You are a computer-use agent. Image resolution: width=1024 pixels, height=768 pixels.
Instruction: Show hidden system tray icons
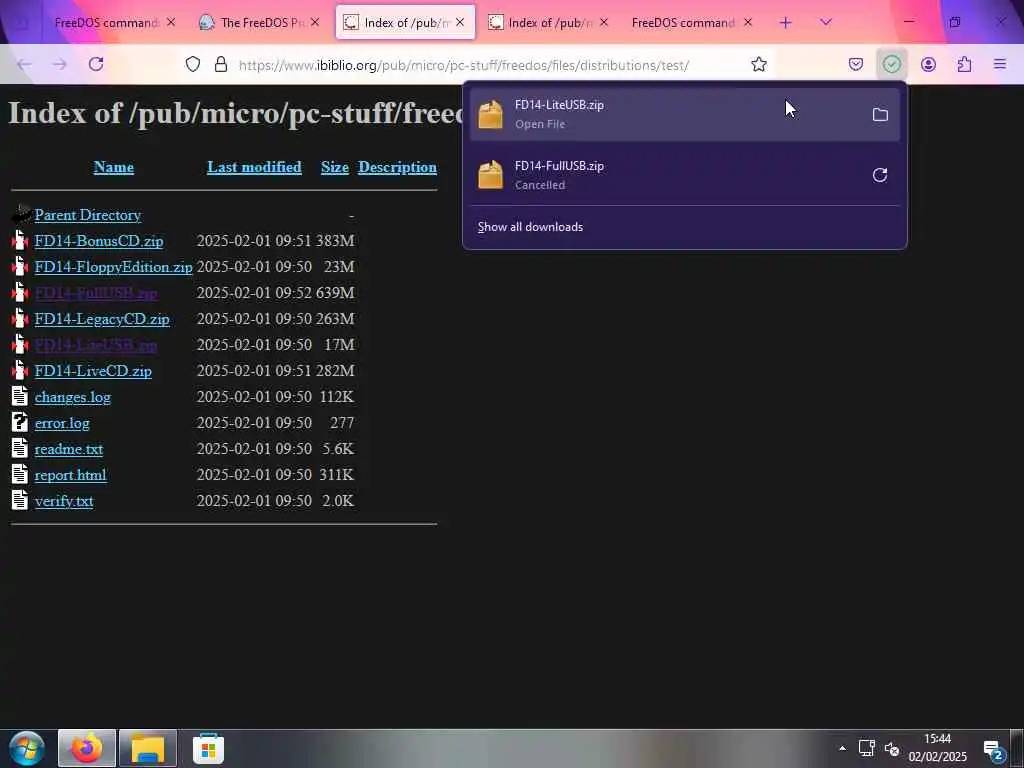click(842, 748)
